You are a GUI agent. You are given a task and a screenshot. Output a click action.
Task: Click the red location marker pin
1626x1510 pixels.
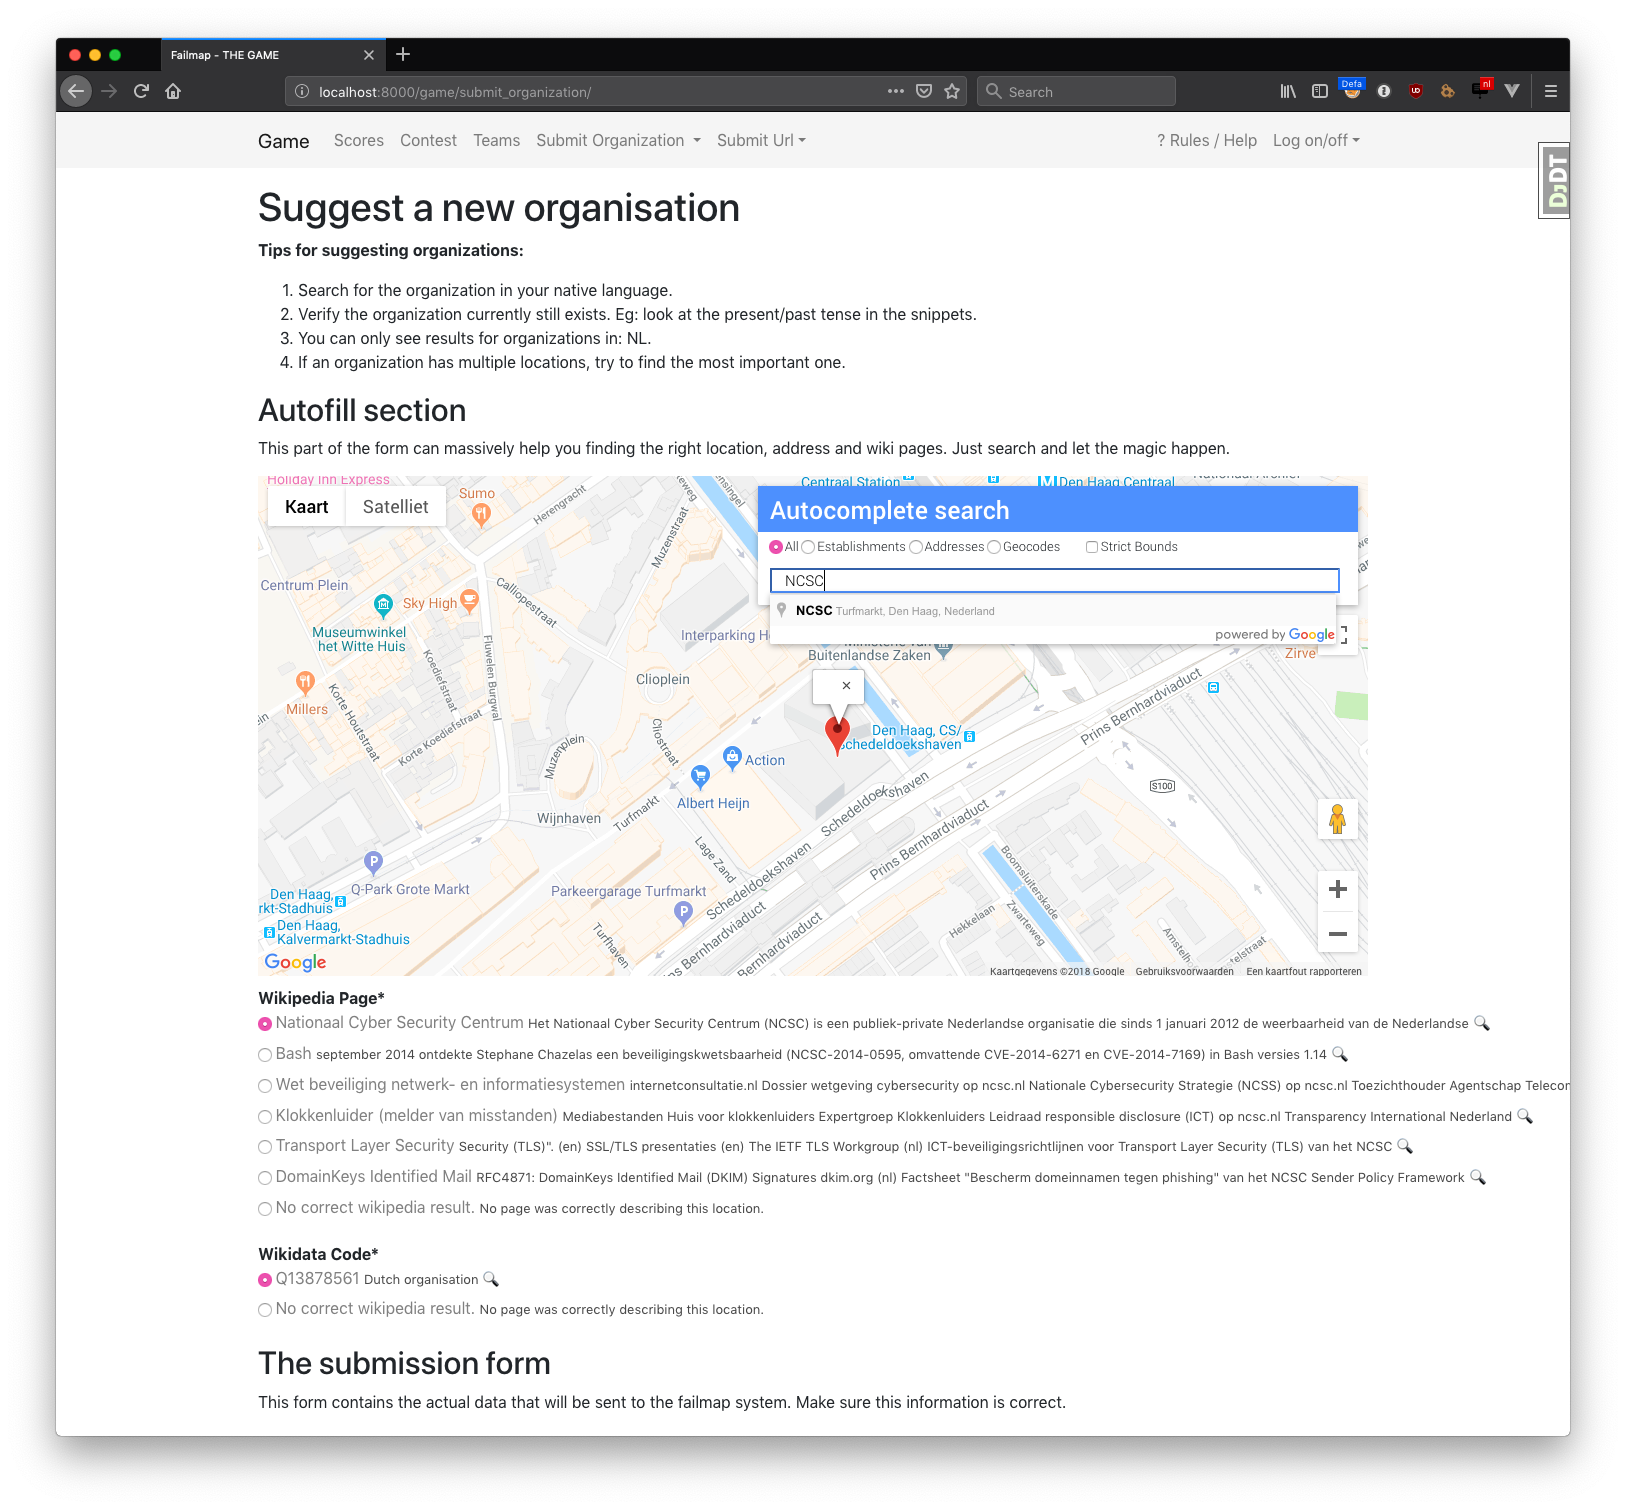pos(837,734)
